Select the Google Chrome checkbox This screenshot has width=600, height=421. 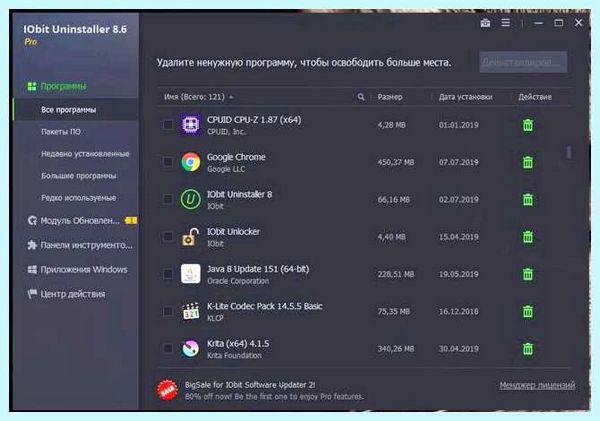pyautogui.click(x=168, y=162)
